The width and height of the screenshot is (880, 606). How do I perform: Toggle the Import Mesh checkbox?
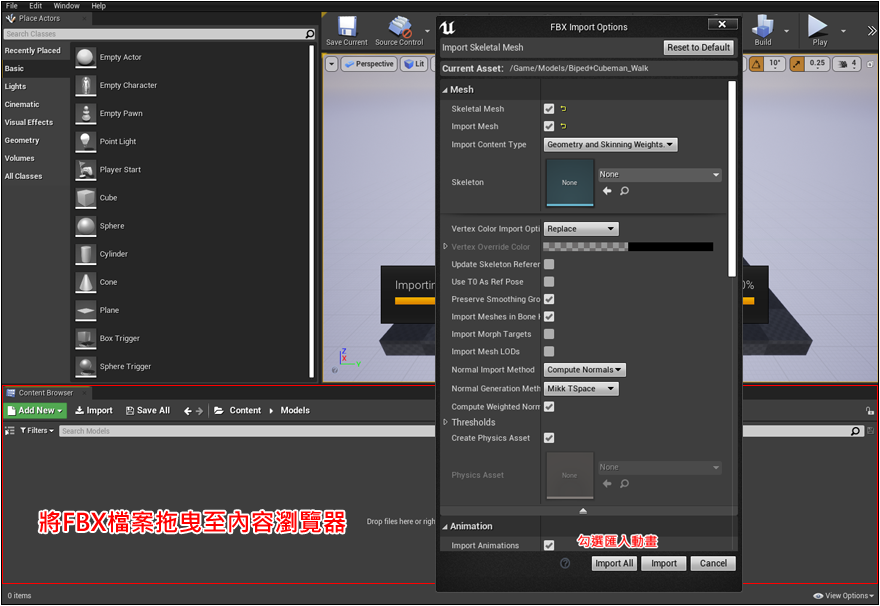click(549, 126)
